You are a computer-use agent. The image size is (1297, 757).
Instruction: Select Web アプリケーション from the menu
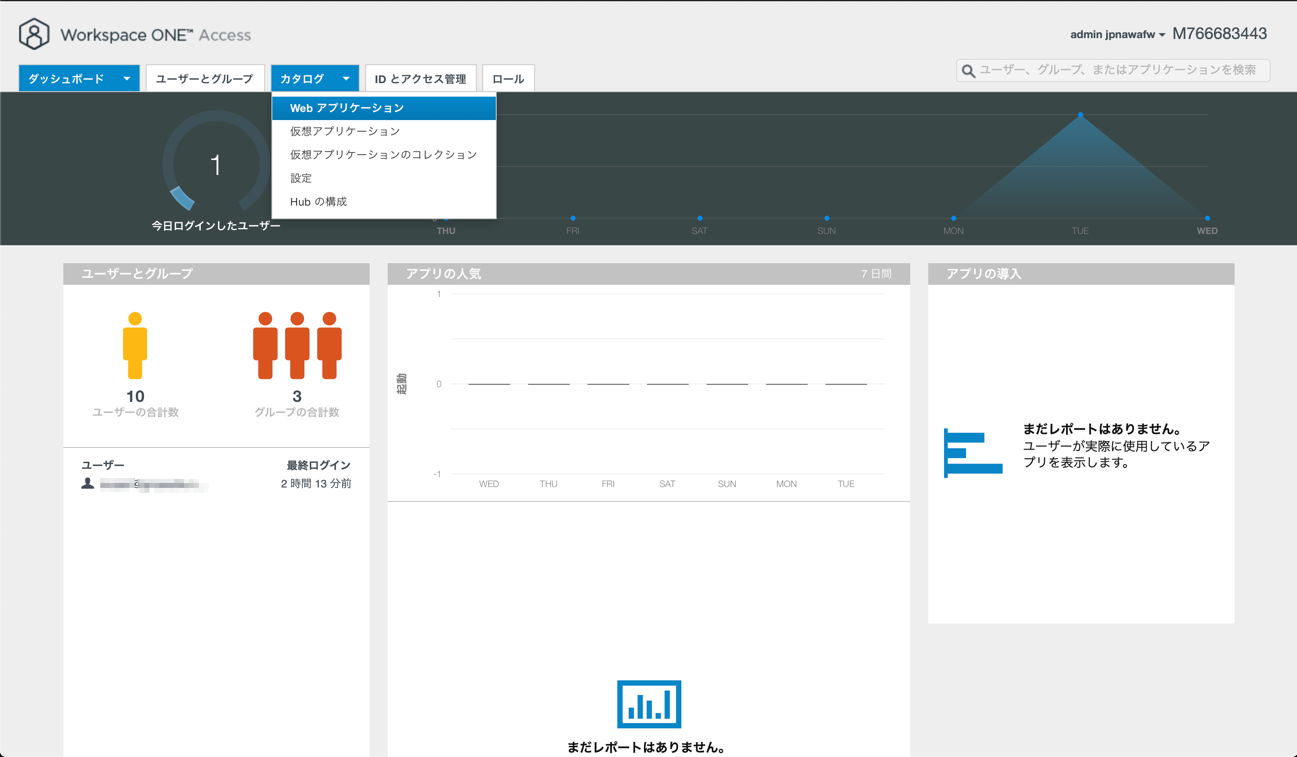click(x=384, y=108)
